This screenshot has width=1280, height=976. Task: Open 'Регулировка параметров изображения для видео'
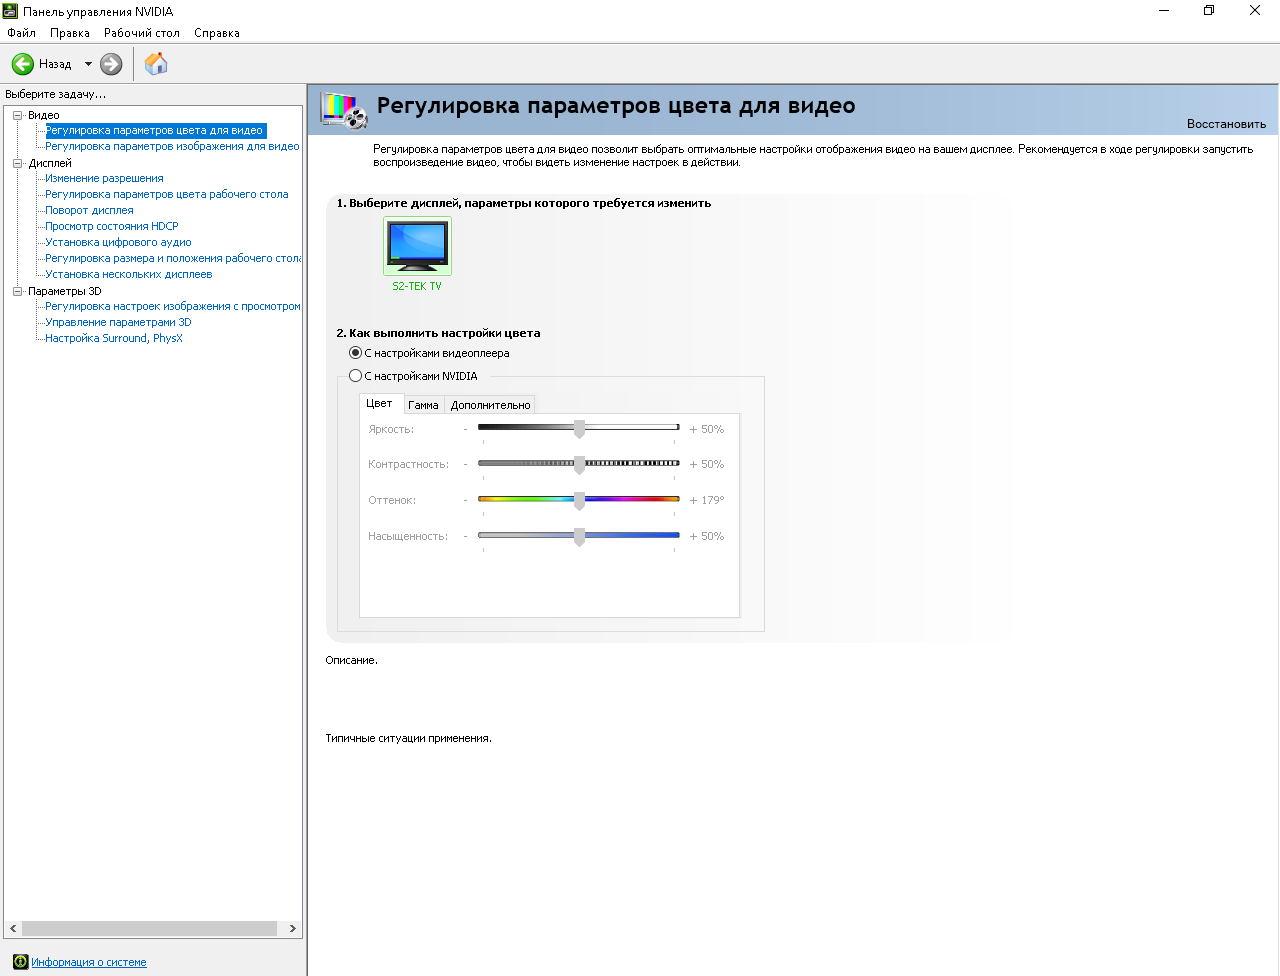(x=172, y=147)
